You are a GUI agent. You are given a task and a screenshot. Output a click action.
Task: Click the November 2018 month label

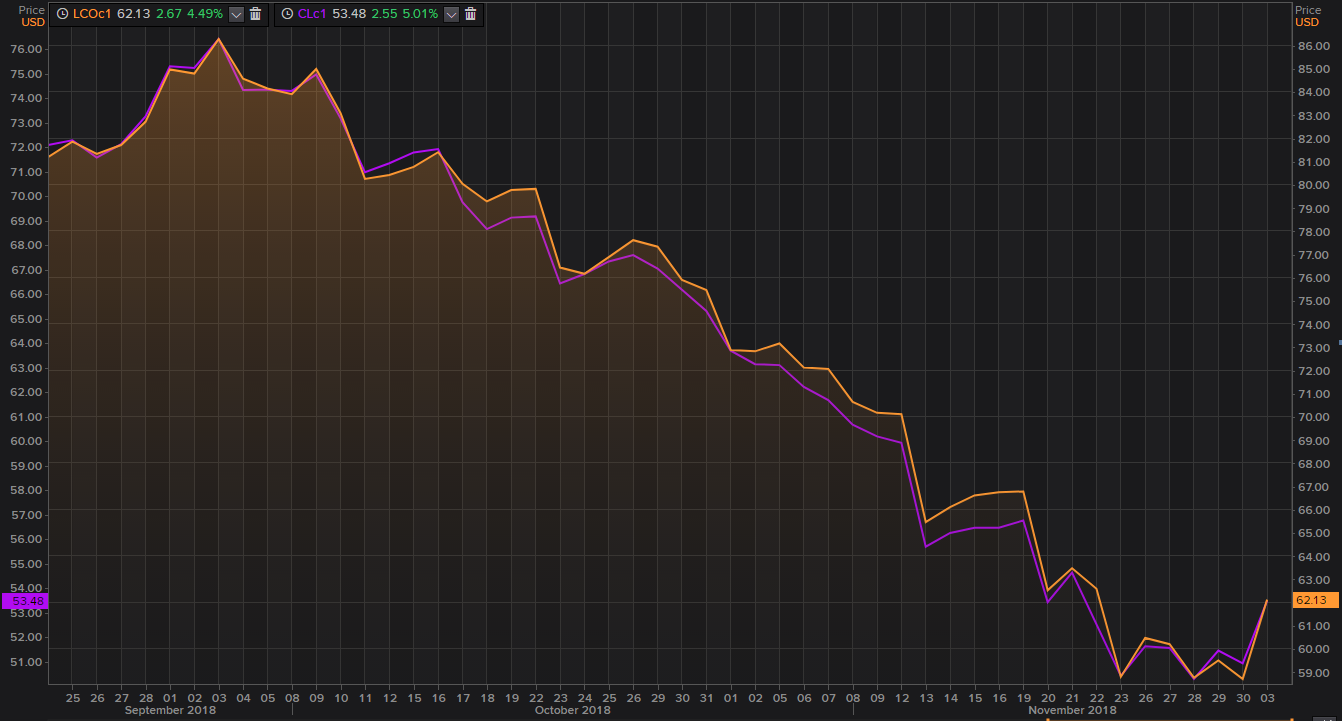click(x=1072, y=710)
